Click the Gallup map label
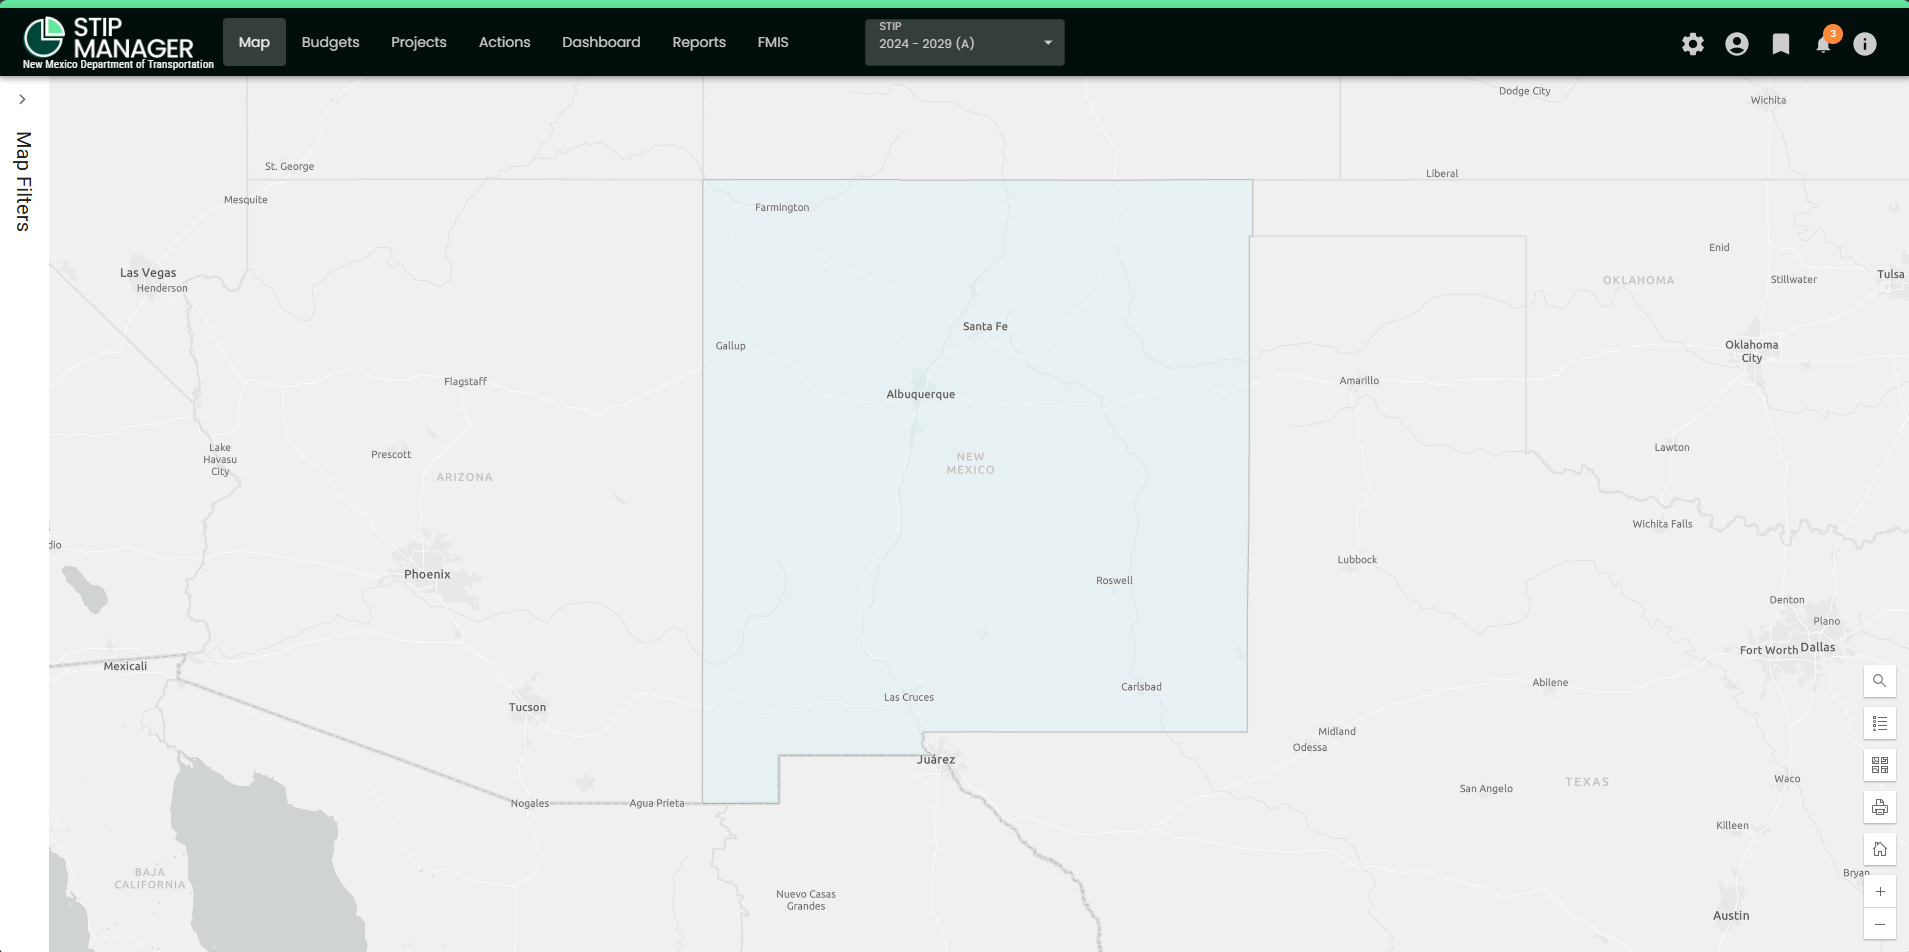The height and width of the screenshot is (952, 1909). tap(731, 346)
